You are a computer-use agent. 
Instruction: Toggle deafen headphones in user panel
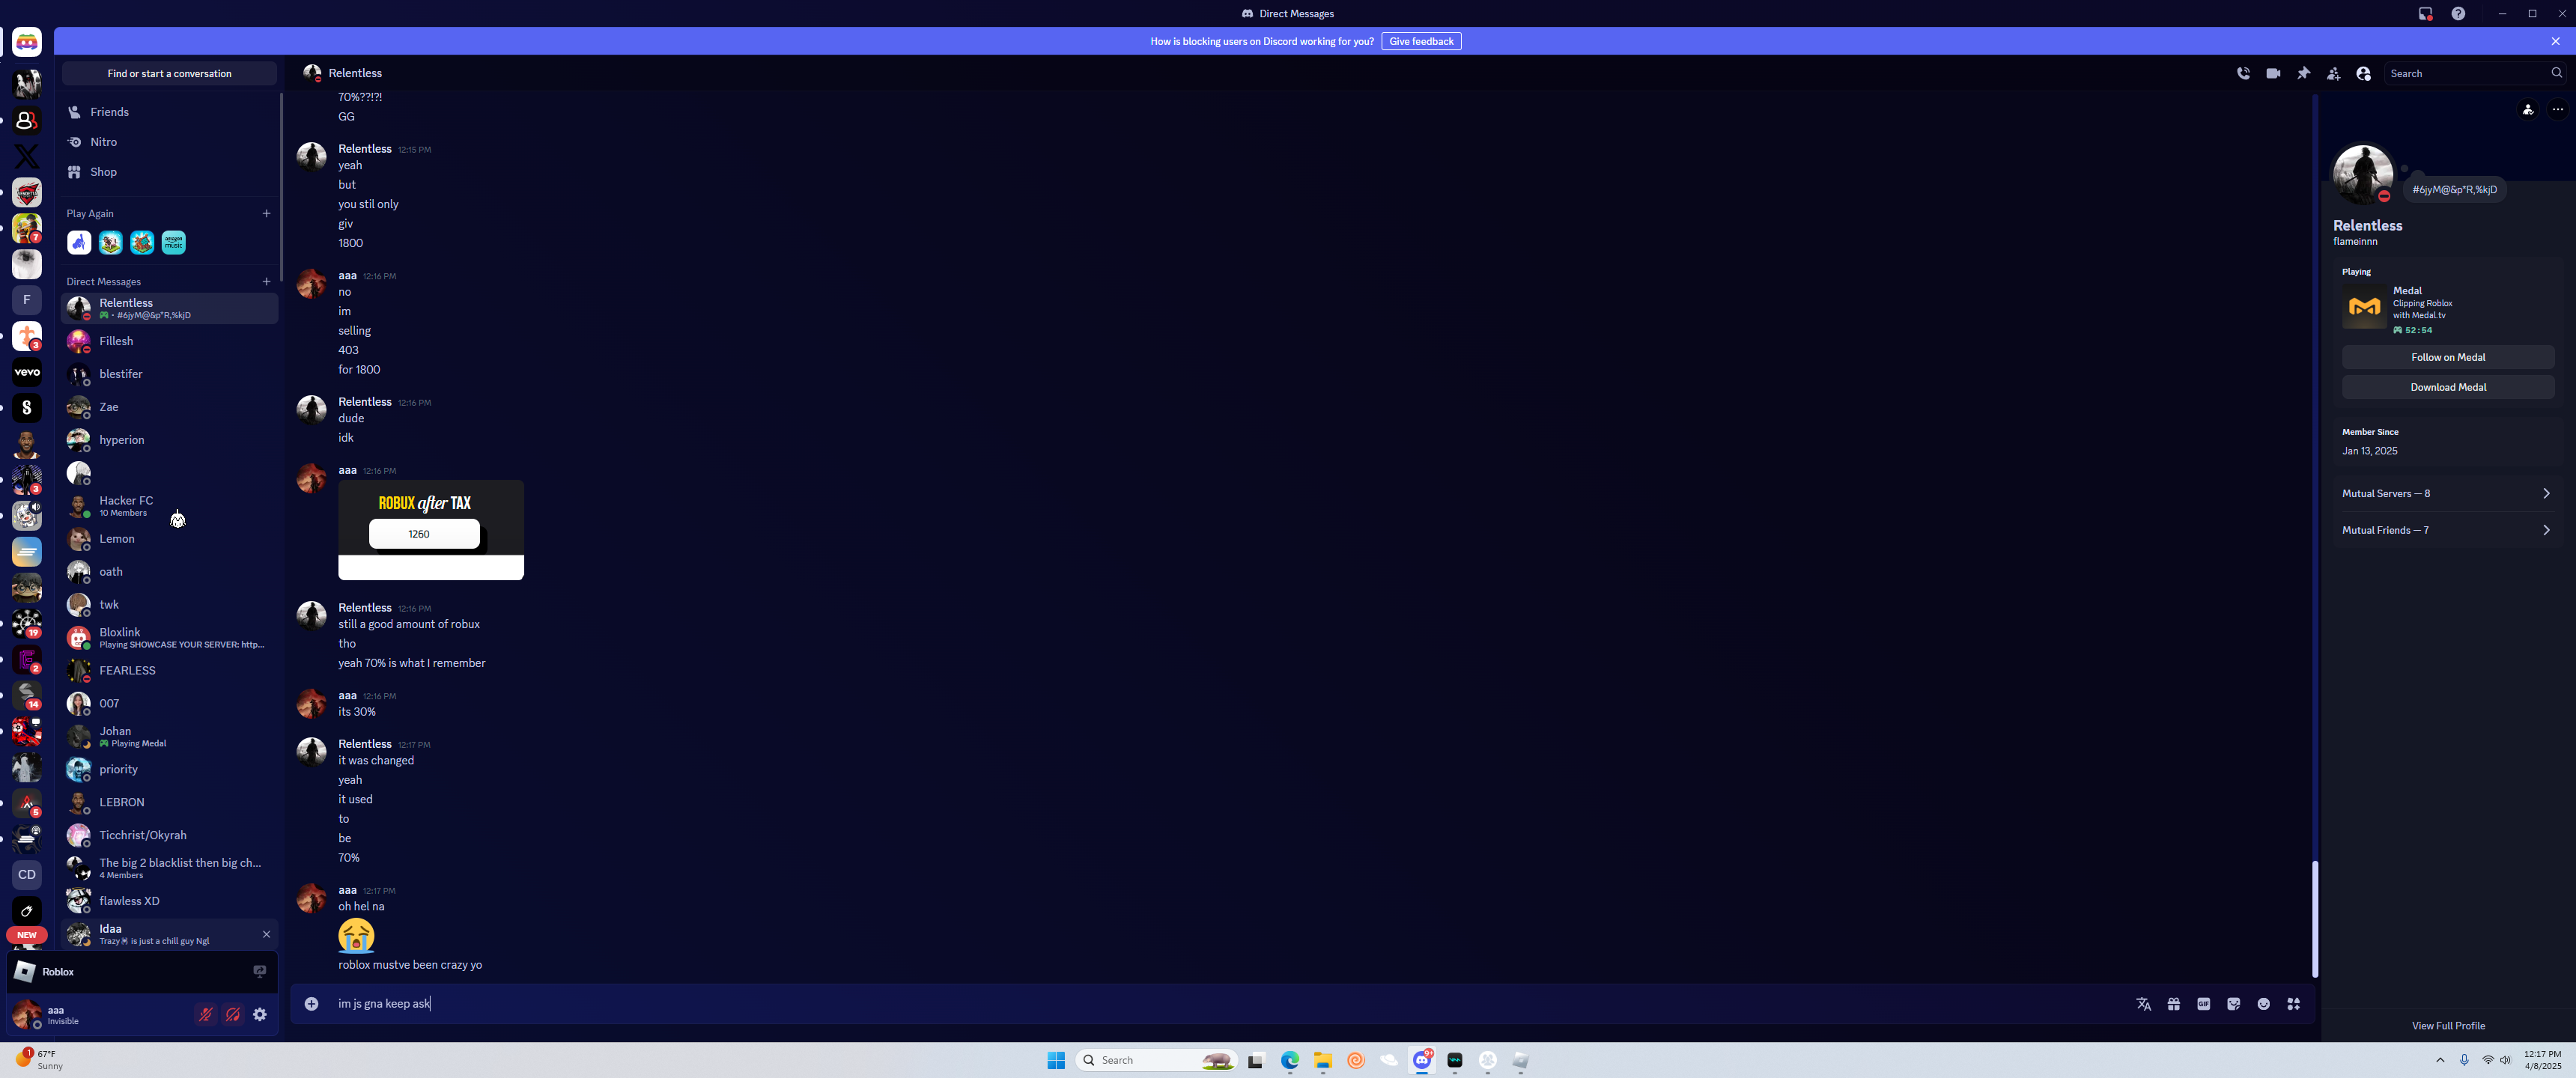[x=233, y=1015]
